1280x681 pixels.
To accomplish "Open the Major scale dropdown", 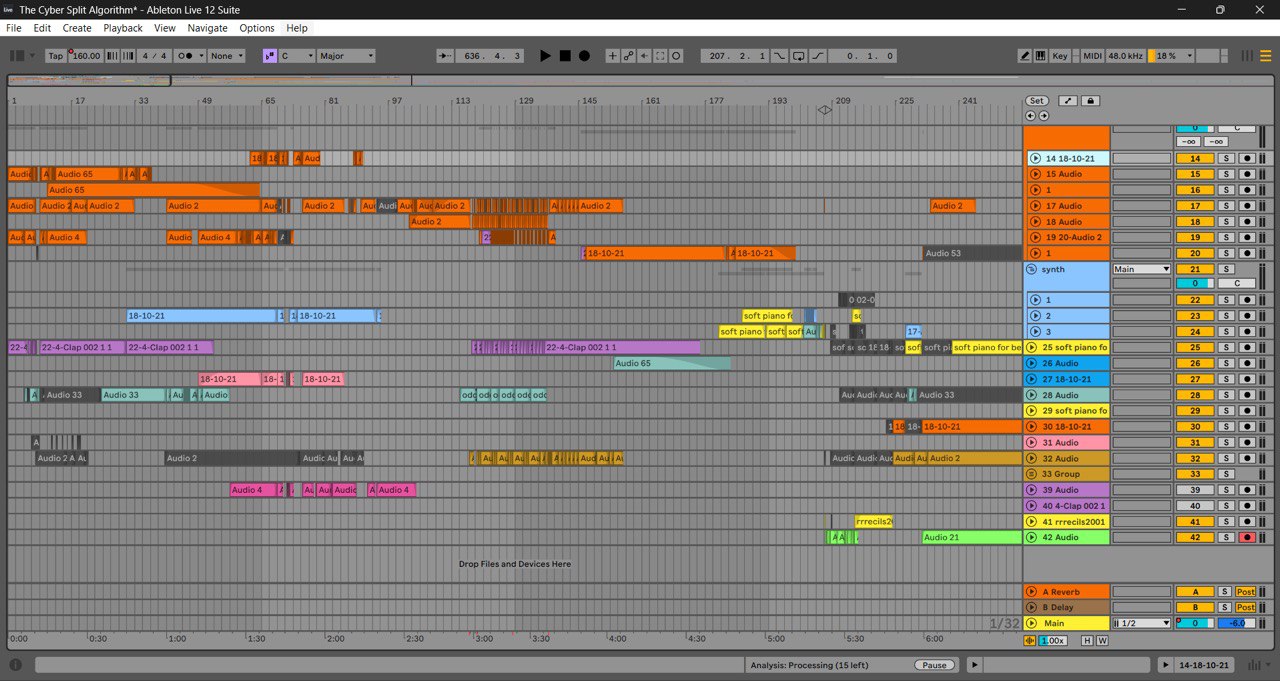I will pyautogui.click(x=346, y=56).
